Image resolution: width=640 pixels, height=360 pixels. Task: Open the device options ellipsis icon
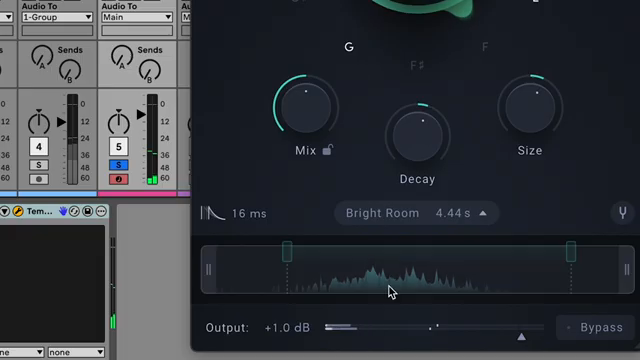click(x=101, y=211)
